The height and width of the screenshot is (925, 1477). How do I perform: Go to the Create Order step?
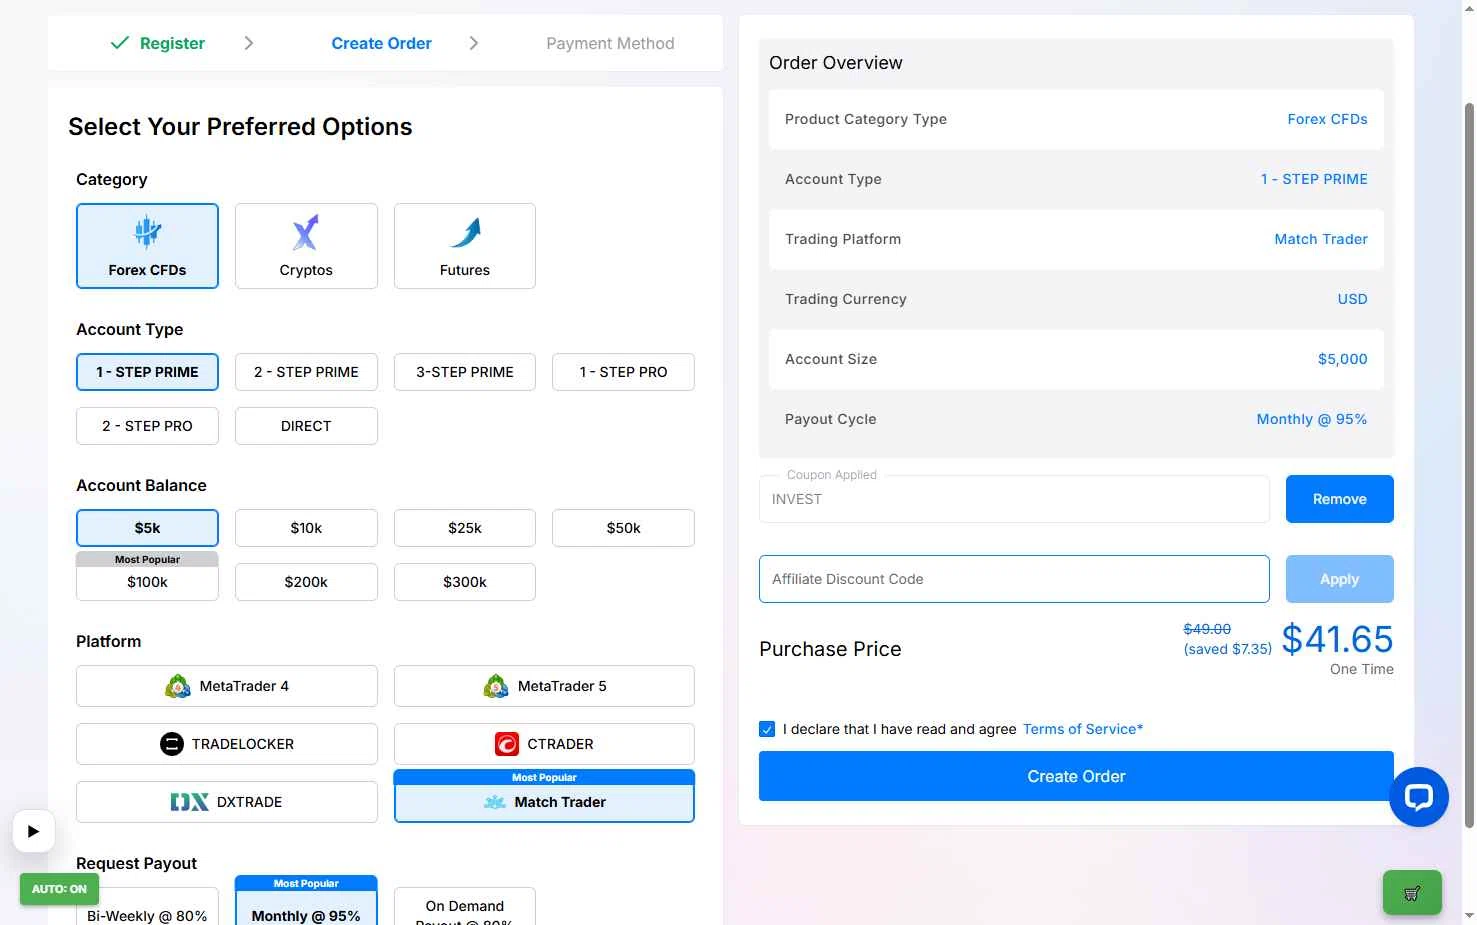pos(382,43)
